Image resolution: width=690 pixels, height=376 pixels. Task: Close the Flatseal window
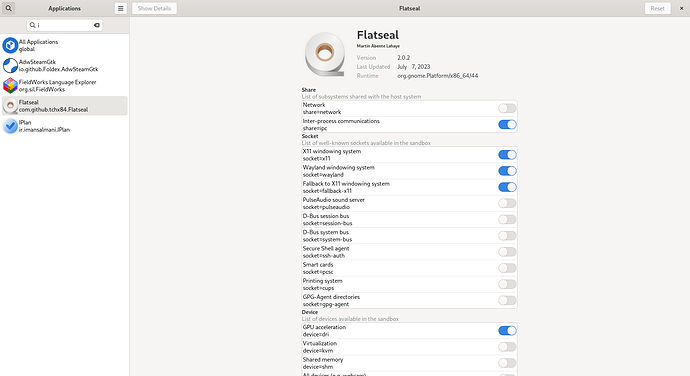(681, 8)
